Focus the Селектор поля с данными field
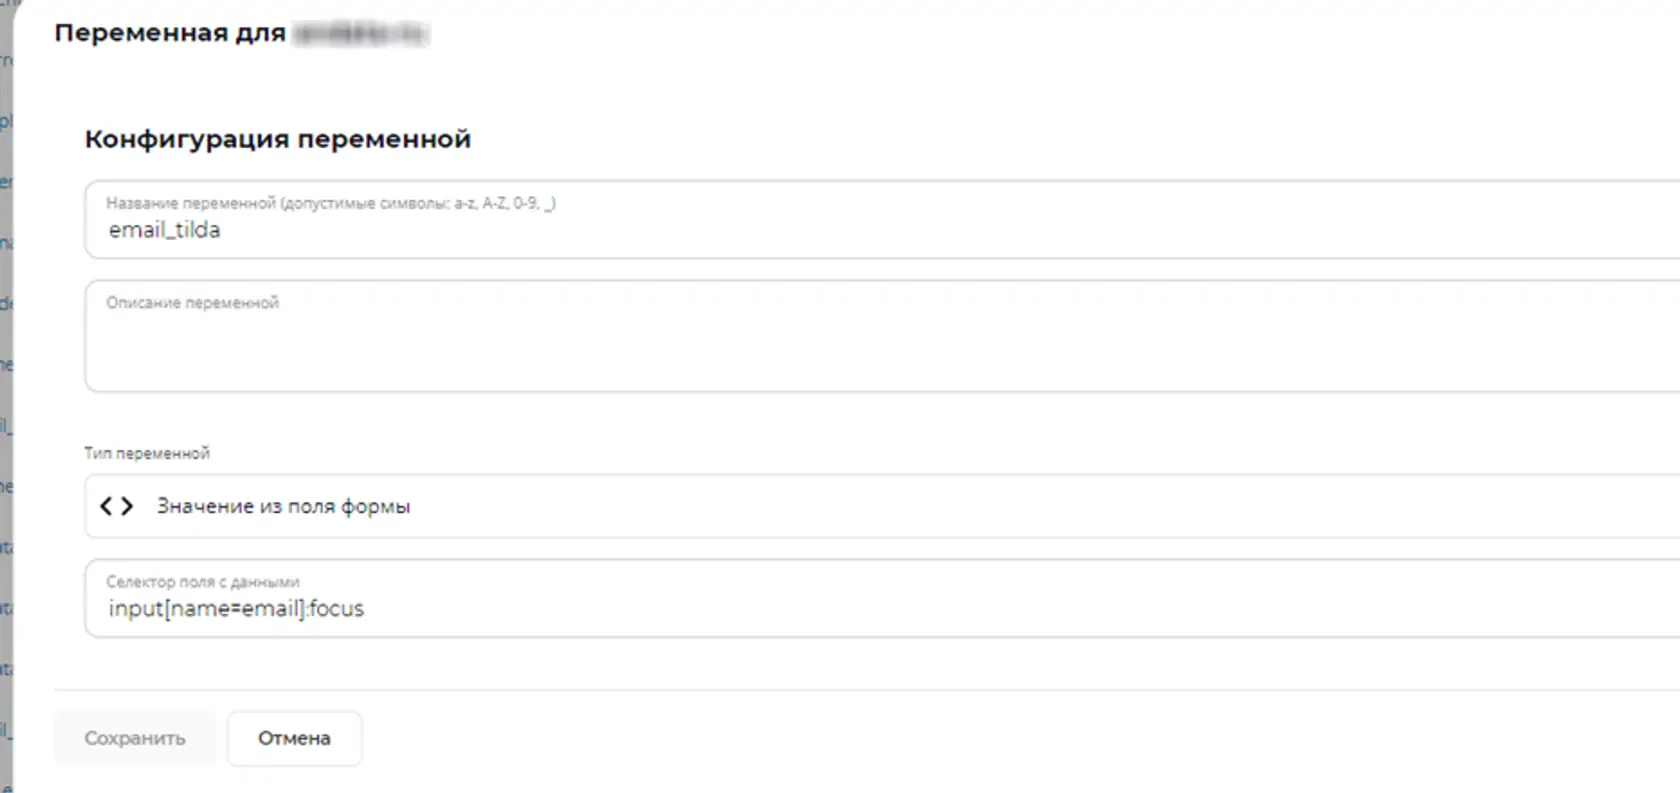 (x=882, y=598)
